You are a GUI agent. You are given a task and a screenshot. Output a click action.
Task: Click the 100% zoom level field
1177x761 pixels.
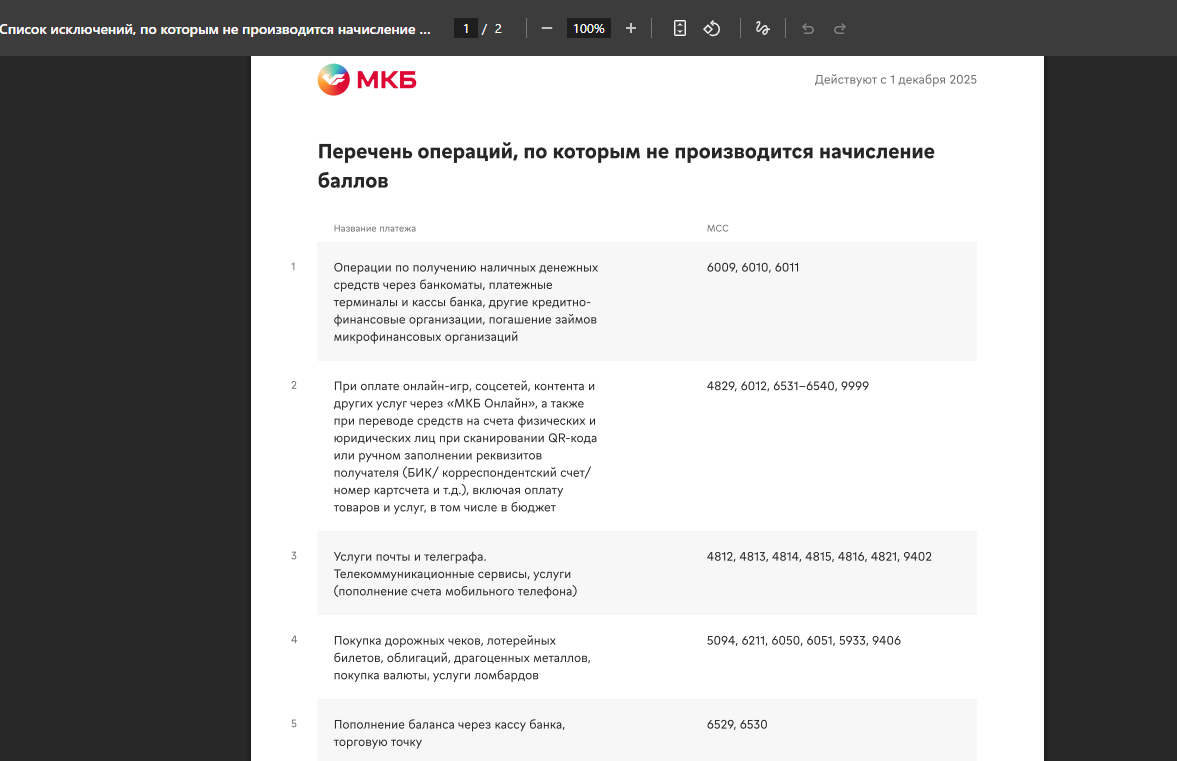coord(588,29)
